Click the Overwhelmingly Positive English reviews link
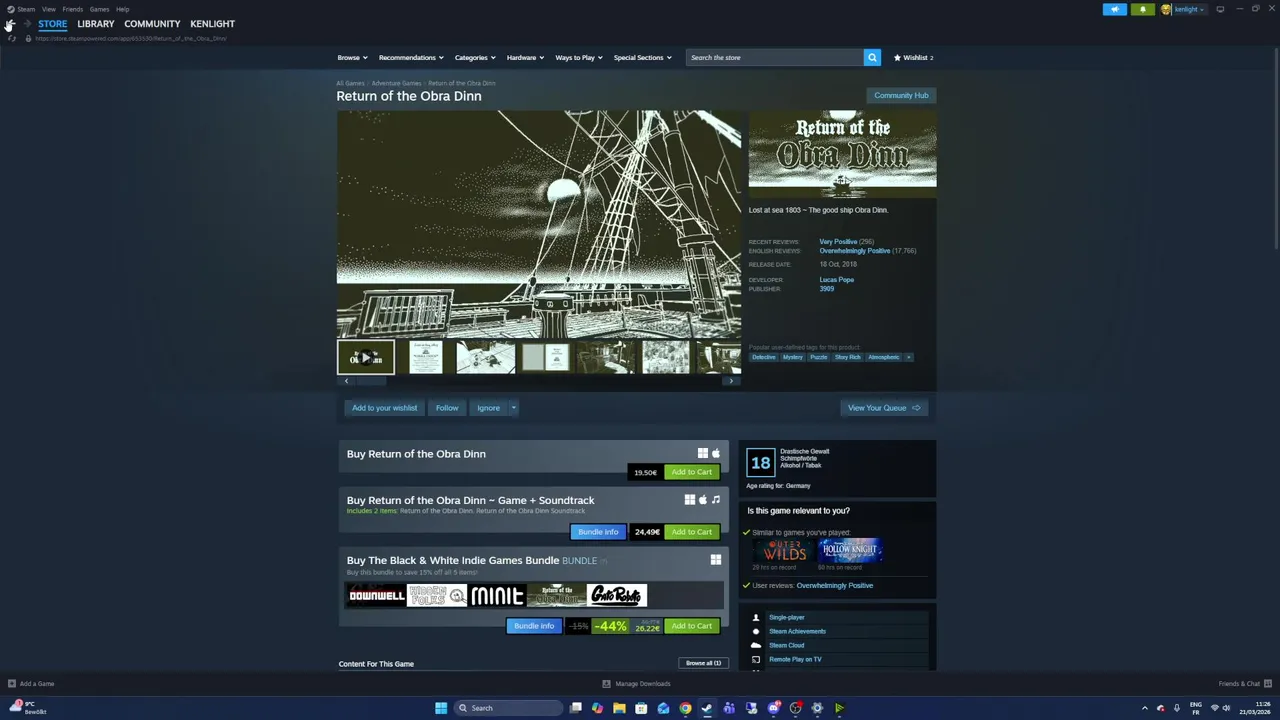 click(x=855, y=251)
